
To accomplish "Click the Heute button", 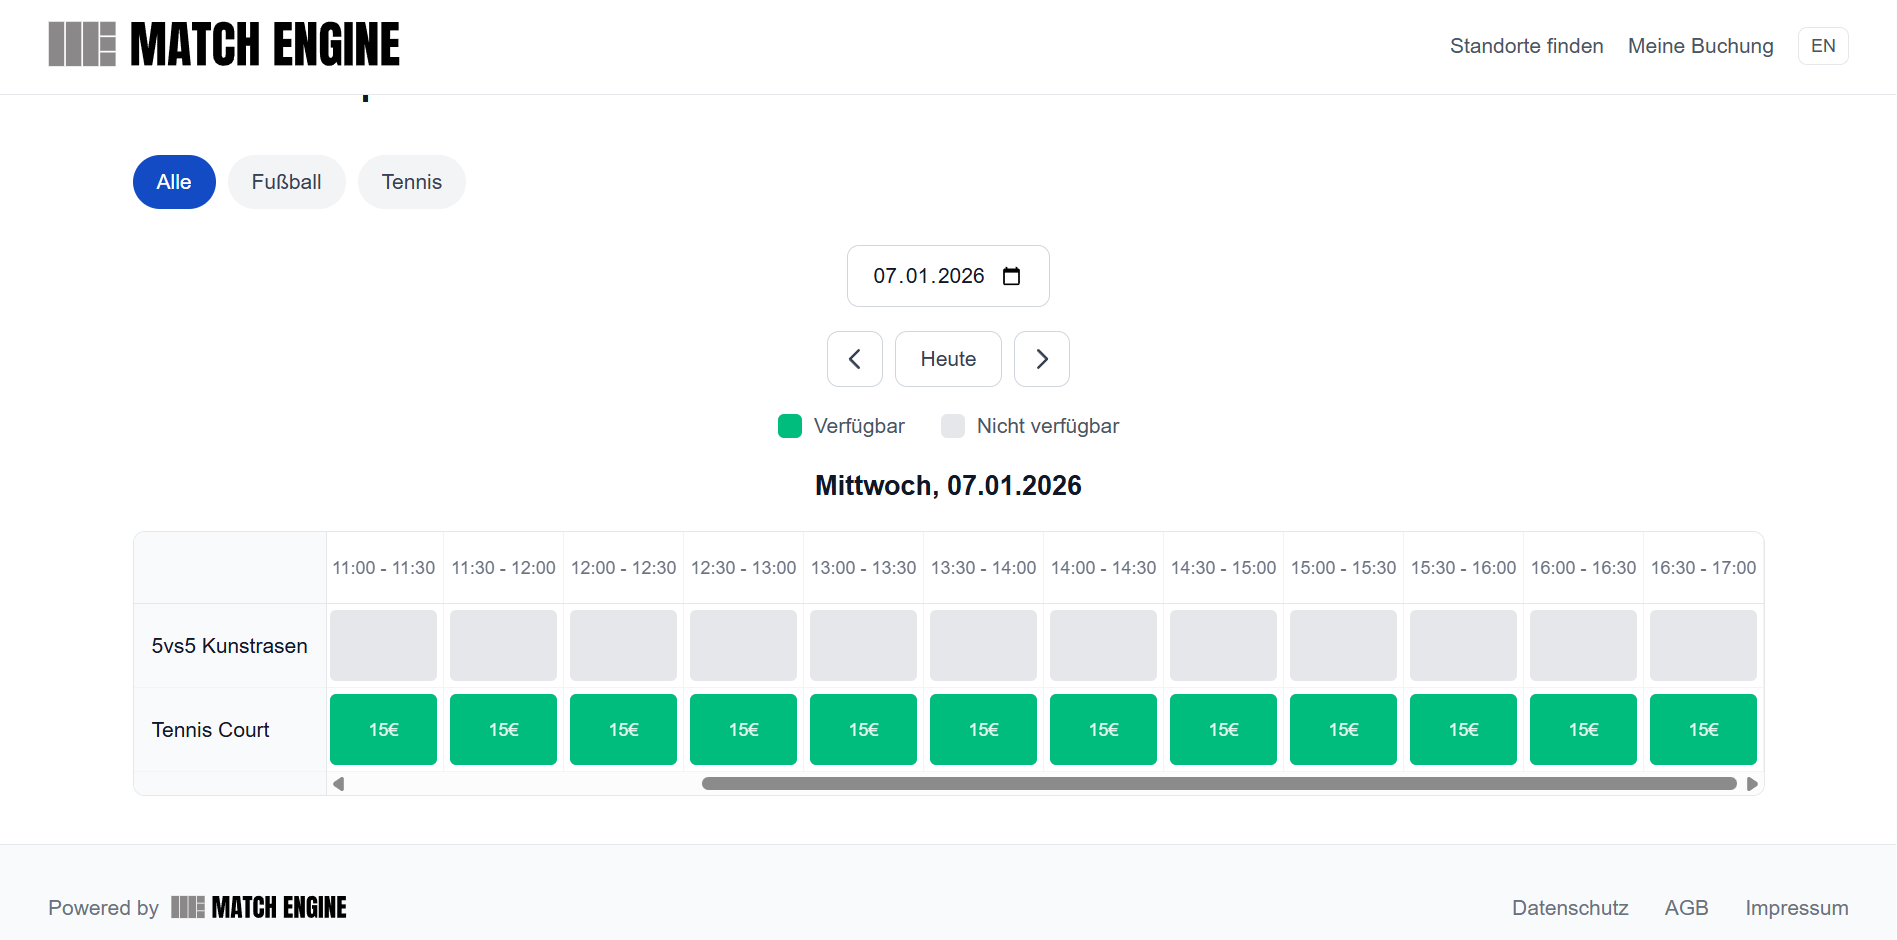I will click(x=947, y=358).
